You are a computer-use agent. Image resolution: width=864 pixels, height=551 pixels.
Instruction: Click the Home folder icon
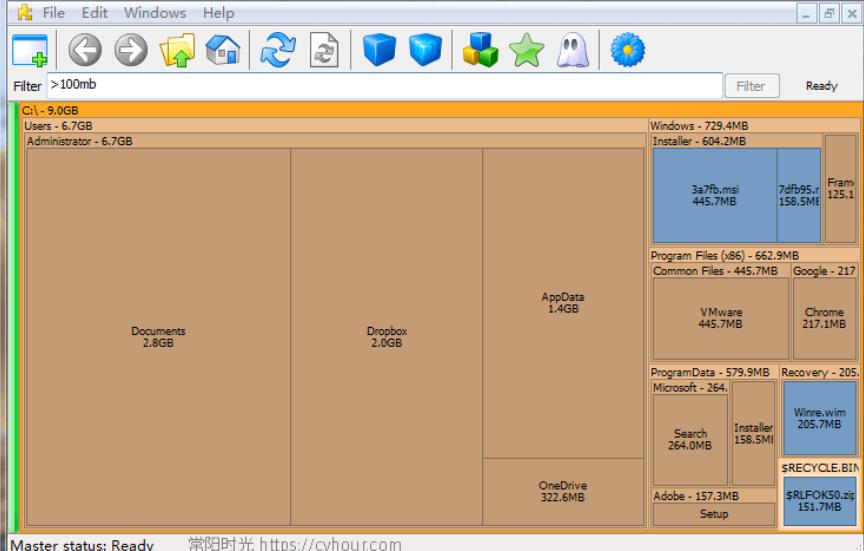(x=222, y=49)
